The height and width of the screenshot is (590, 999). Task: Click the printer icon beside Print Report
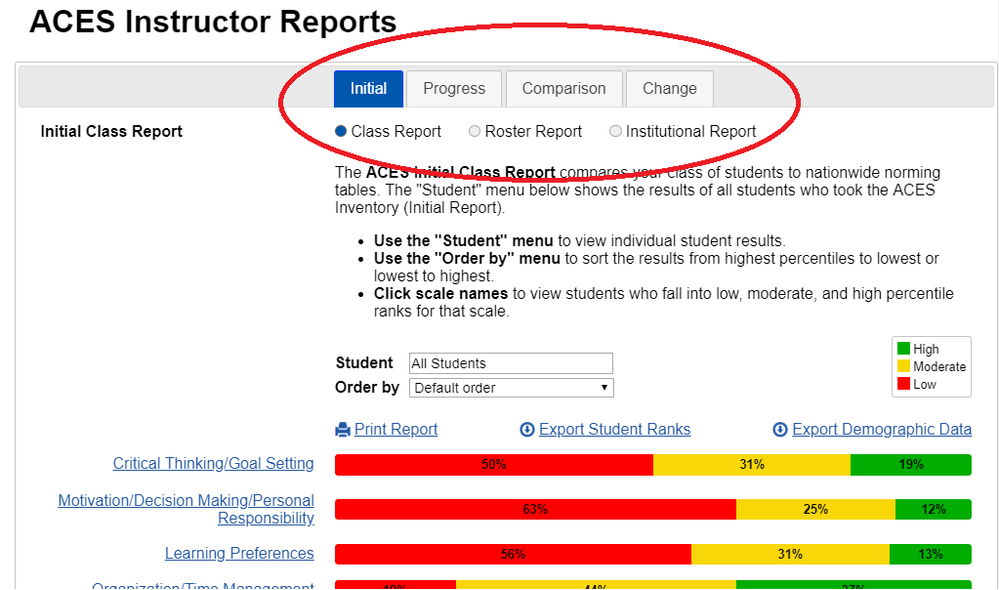pyautogui.click(x=343, y=430)
